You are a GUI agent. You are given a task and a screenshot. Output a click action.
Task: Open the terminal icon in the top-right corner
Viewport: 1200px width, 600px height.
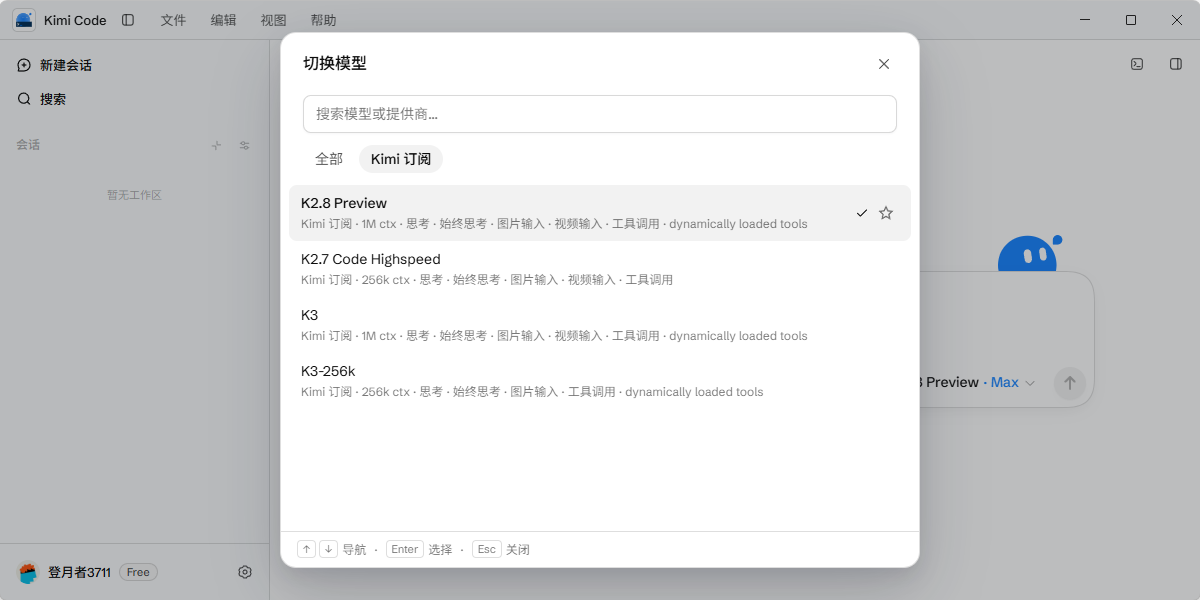point(1137,64)
